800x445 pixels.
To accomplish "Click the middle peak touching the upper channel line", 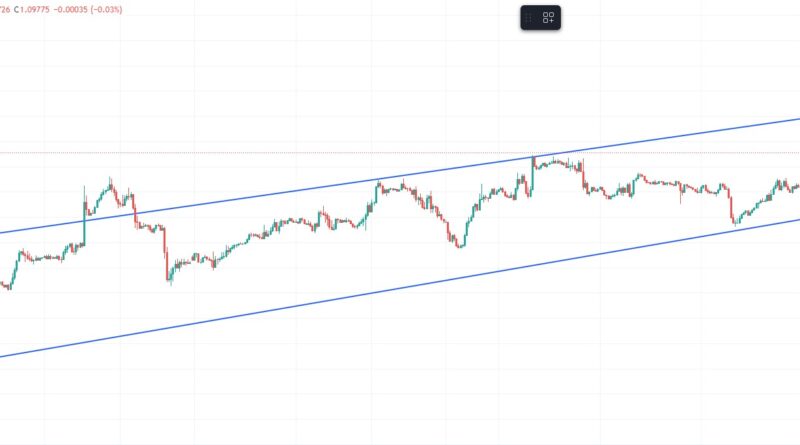I will (x=378, y=183).
